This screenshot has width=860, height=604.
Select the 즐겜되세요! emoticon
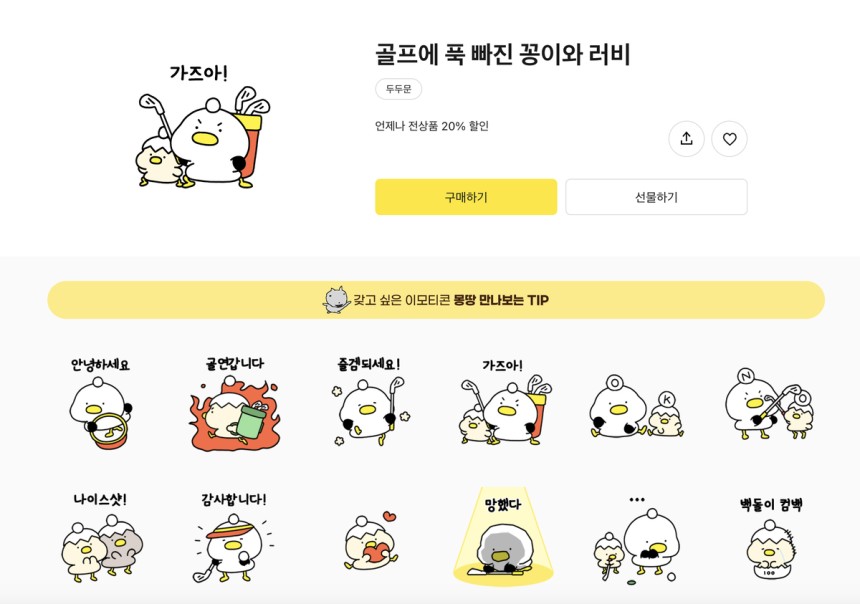coord(369,403)
